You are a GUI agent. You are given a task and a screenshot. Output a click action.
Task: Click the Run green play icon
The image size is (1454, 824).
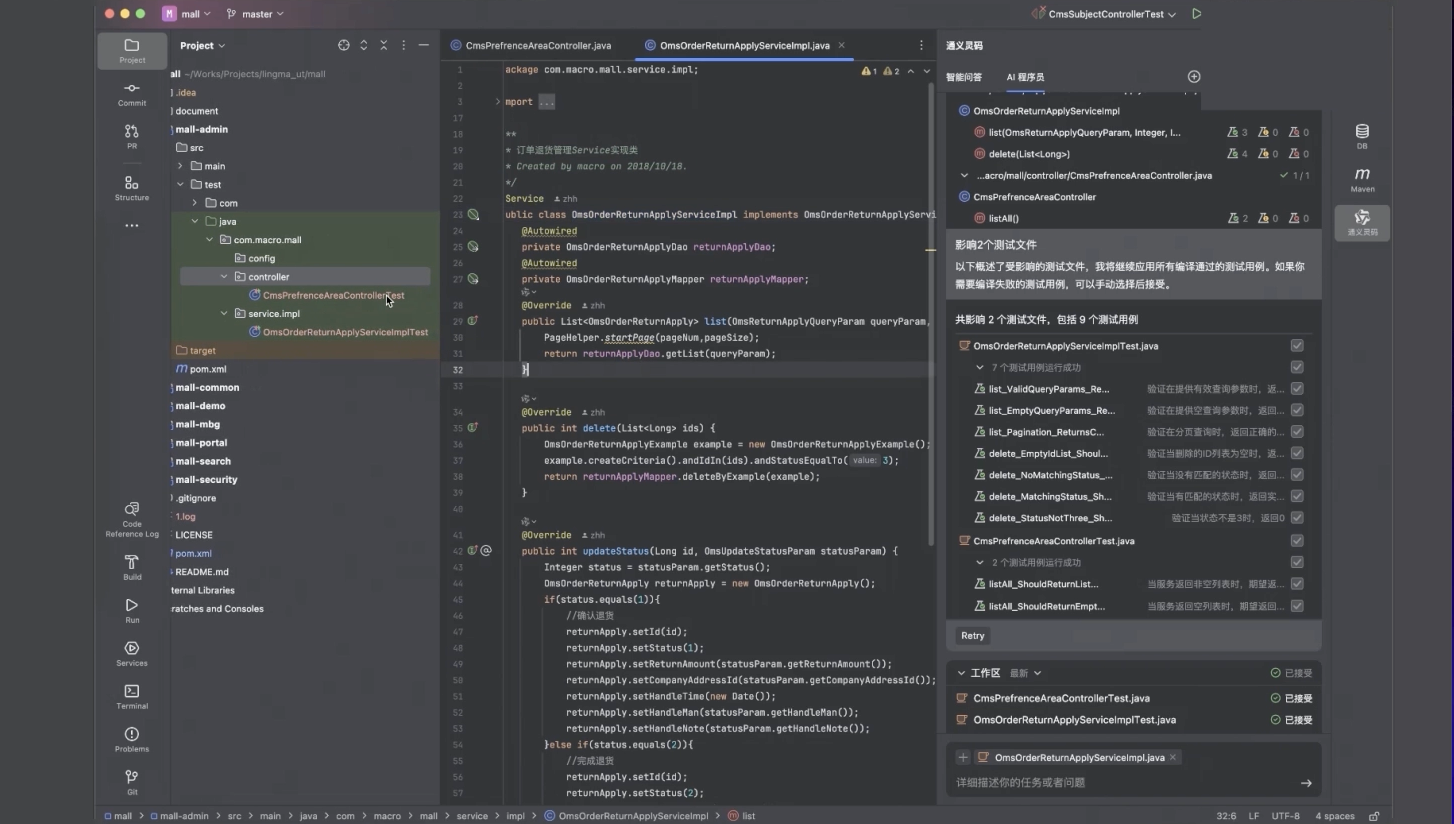point(1197,14)
